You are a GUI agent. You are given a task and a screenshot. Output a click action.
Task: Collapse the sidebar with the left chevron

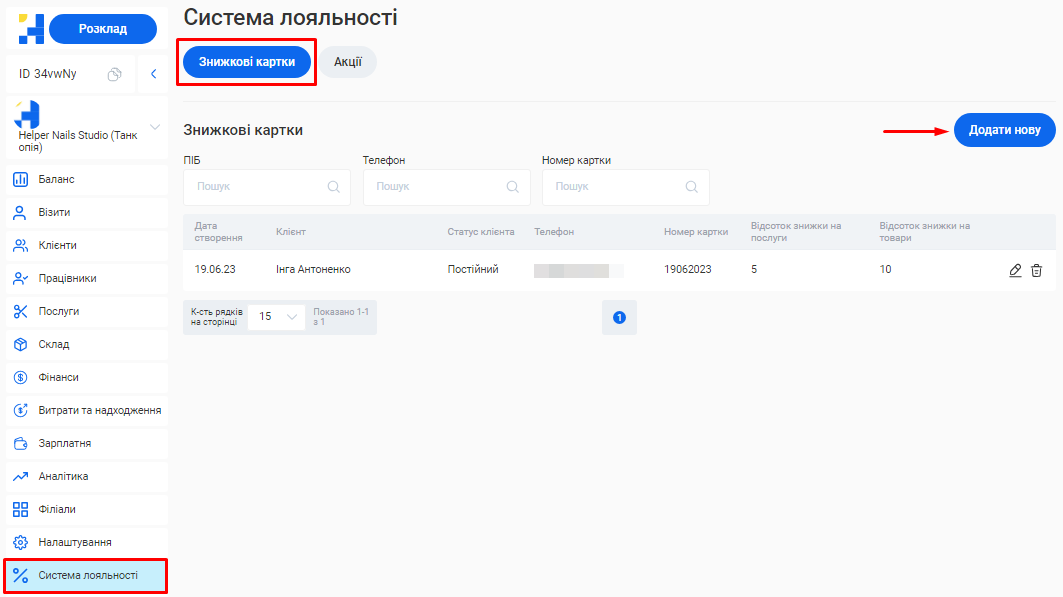point(153,74)
